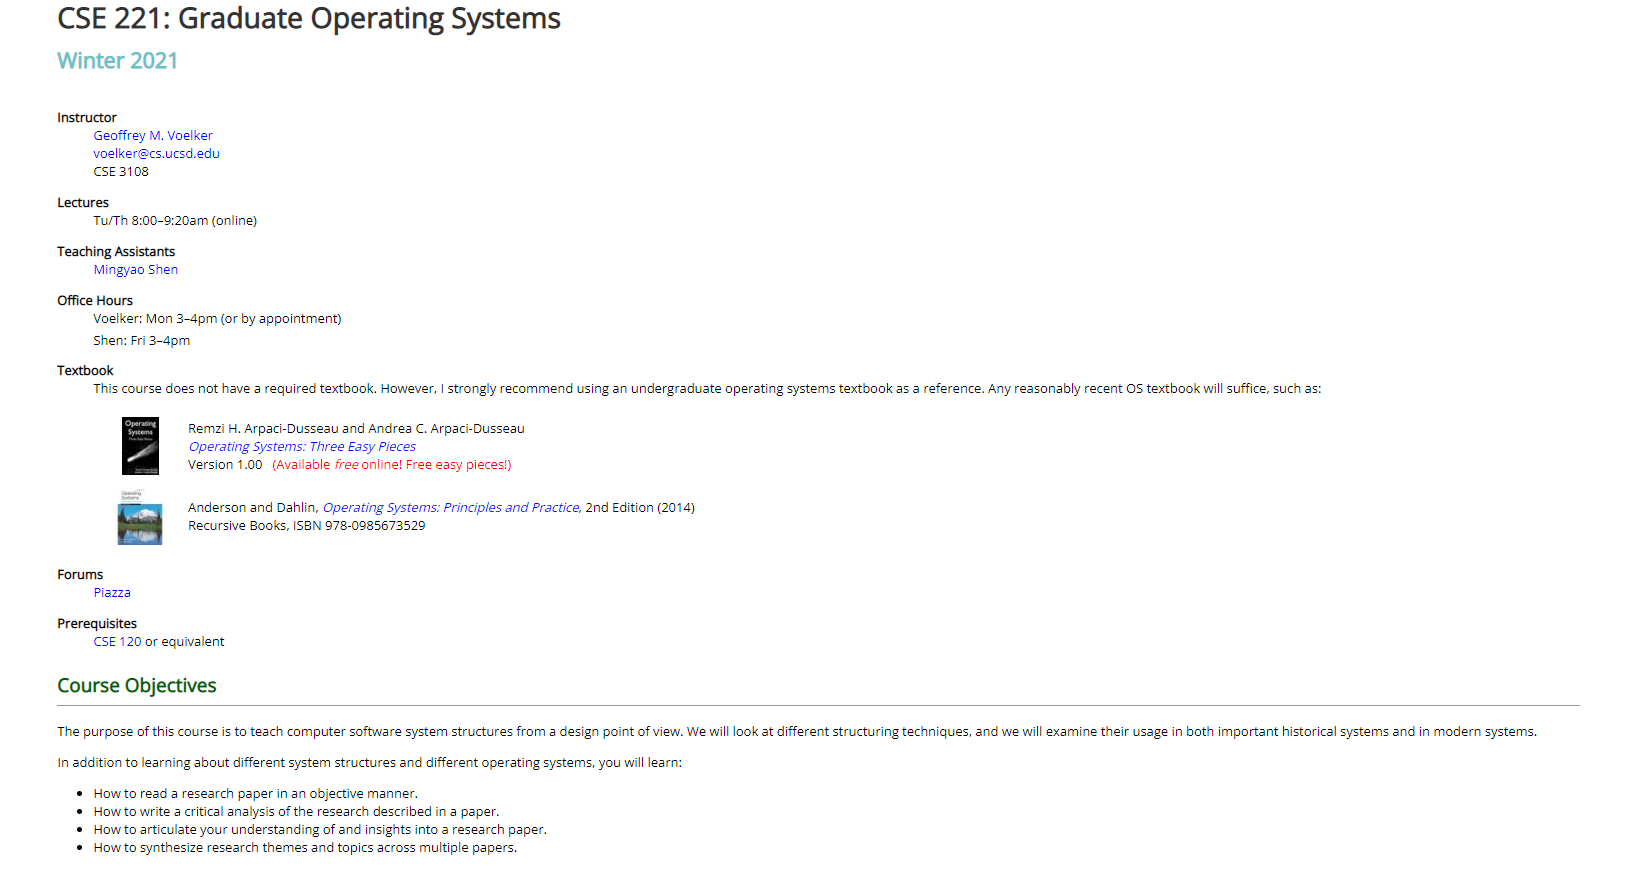Click the 'purpose of this course' paragraph
This screenshot has width=1637, height=877.
[797, 731]
